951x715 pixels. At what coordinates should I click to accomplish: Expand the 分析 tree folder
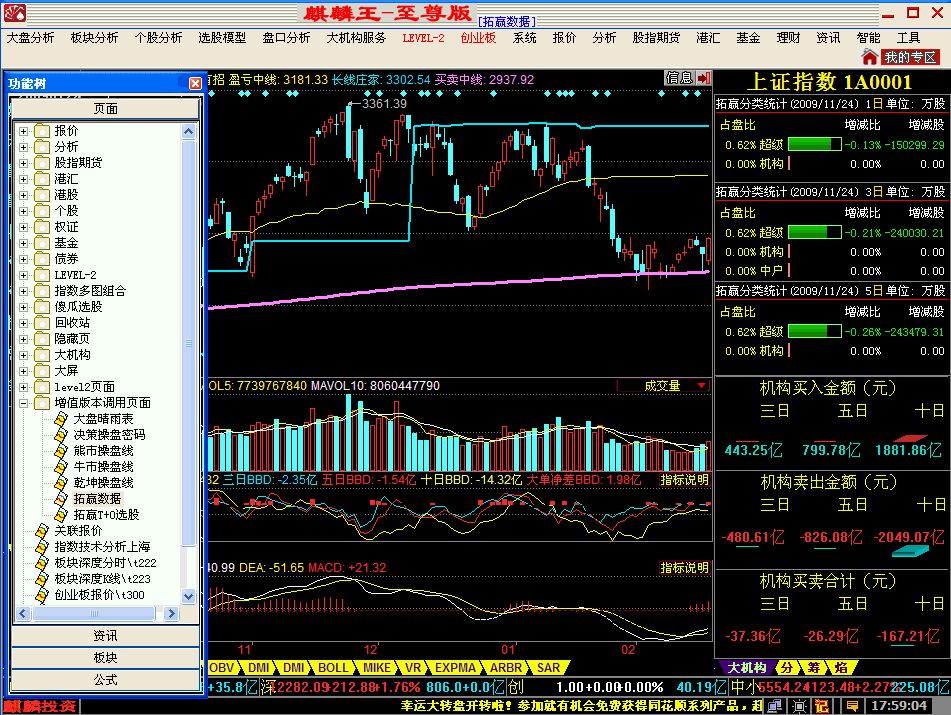pos(24,147)
